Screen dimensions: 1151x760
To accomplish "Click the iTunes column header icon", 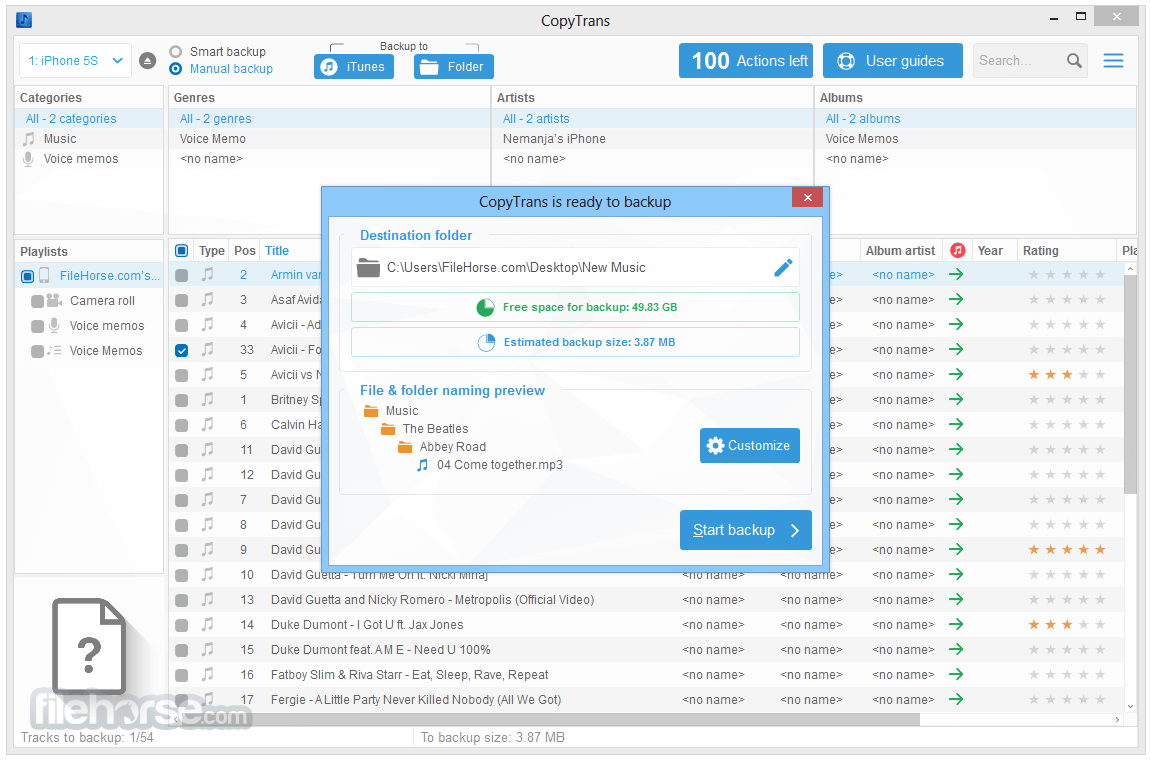I will pos(957,250).
